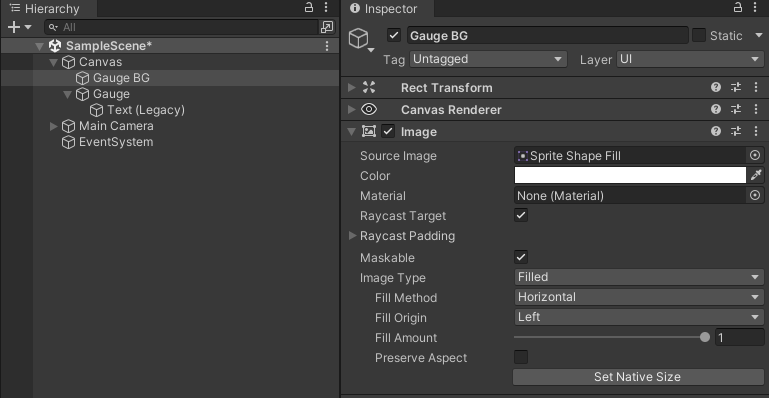Expand the Main Camera arrow
The height and width of the screenshot is (398, 769).
[54, 126]
